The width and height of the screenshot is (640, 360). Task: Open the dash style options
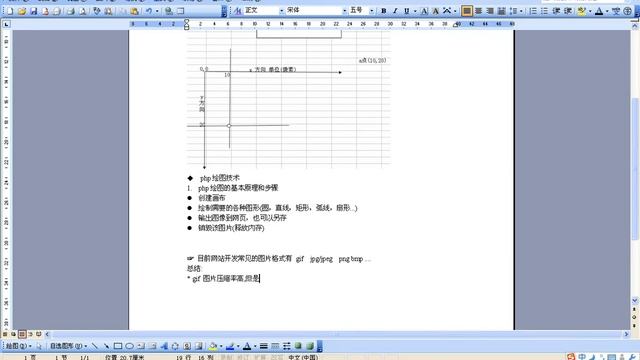(x=275, y=346)
